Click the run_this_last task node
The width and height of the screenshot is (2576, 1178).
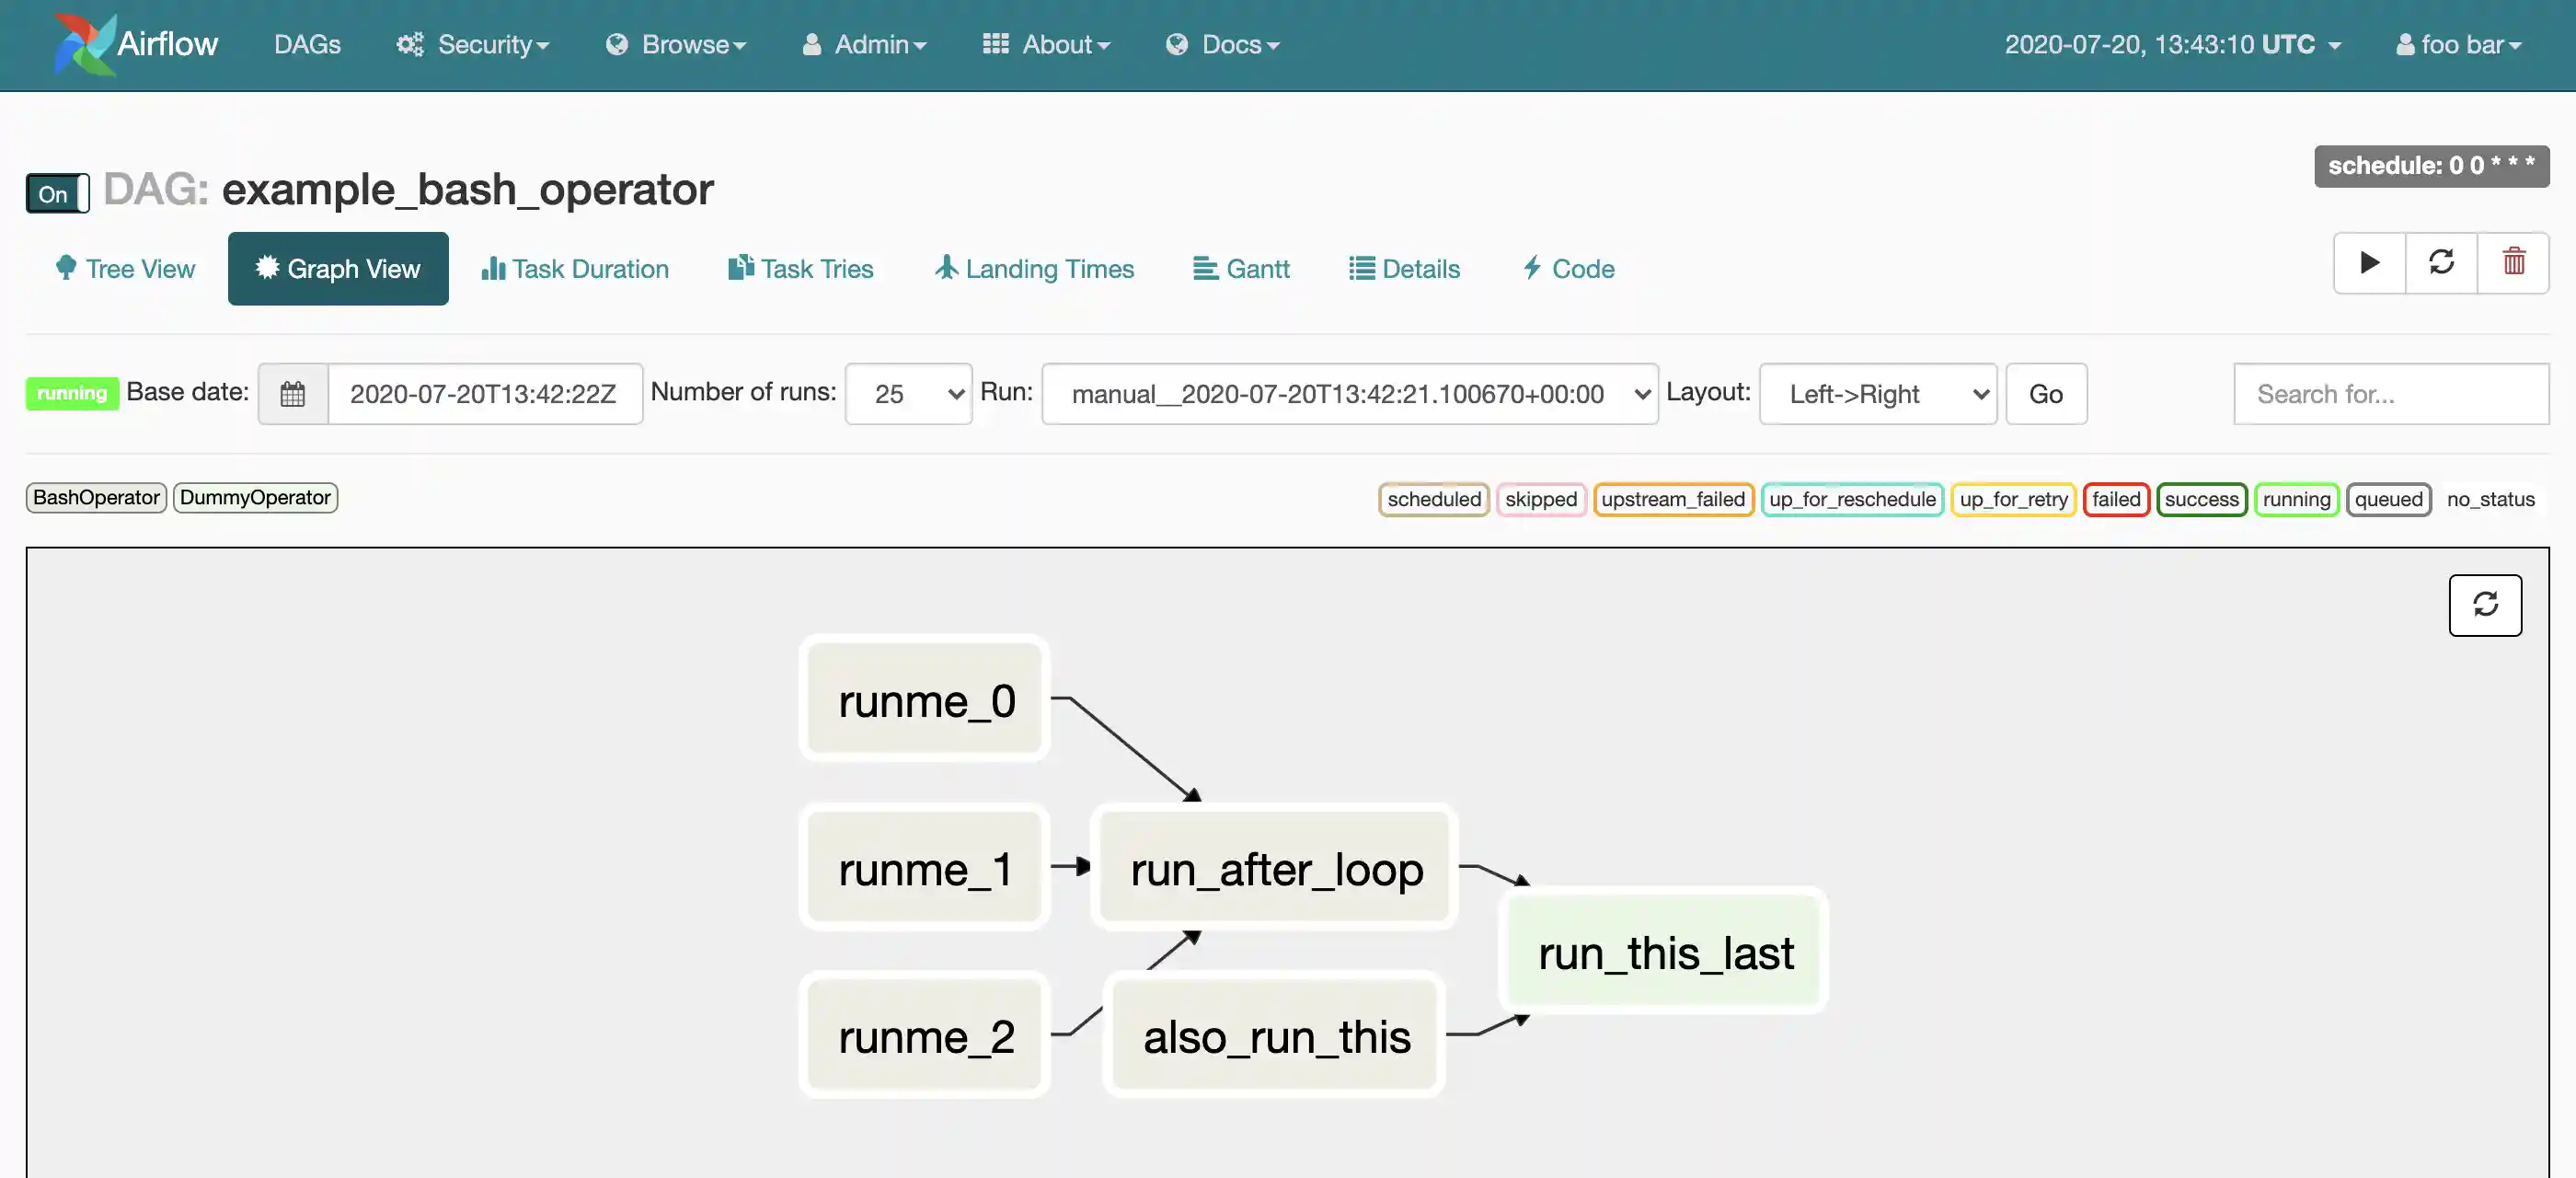pyautogui.click(x=1665, y=953)
